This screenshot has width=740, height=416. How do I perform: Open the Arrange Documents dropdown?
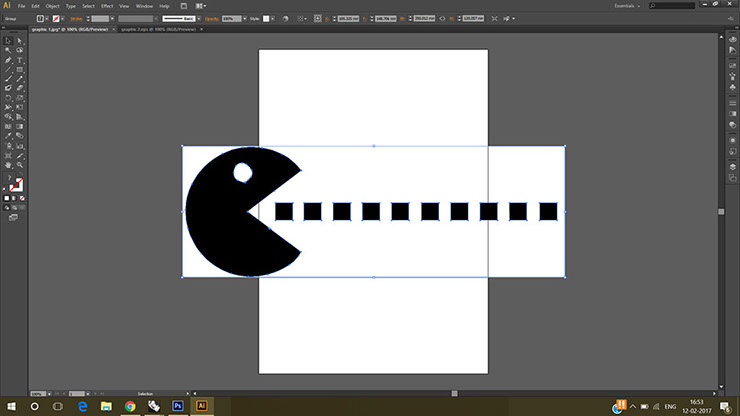point(201,6)
